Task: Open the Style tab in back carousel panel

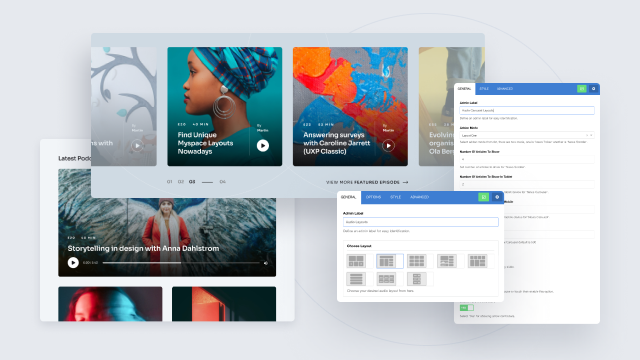Action: coord(484,89)
